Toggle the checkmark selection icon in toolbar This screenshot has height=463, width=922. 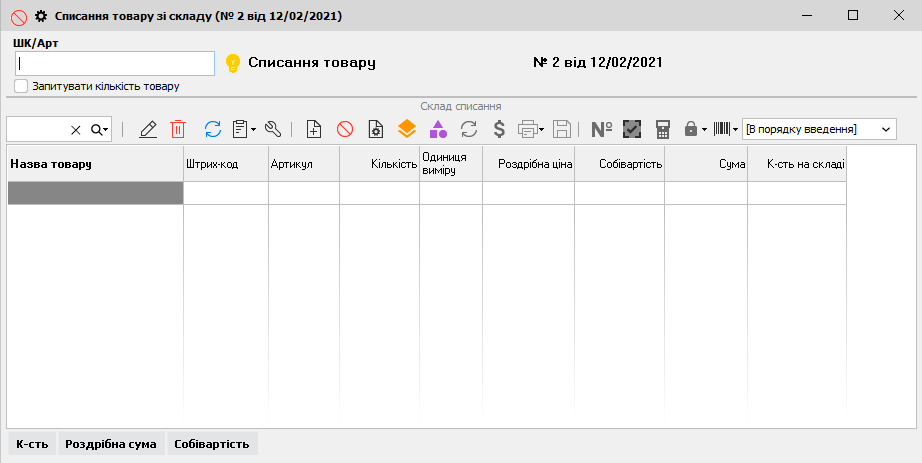[631, 129]
